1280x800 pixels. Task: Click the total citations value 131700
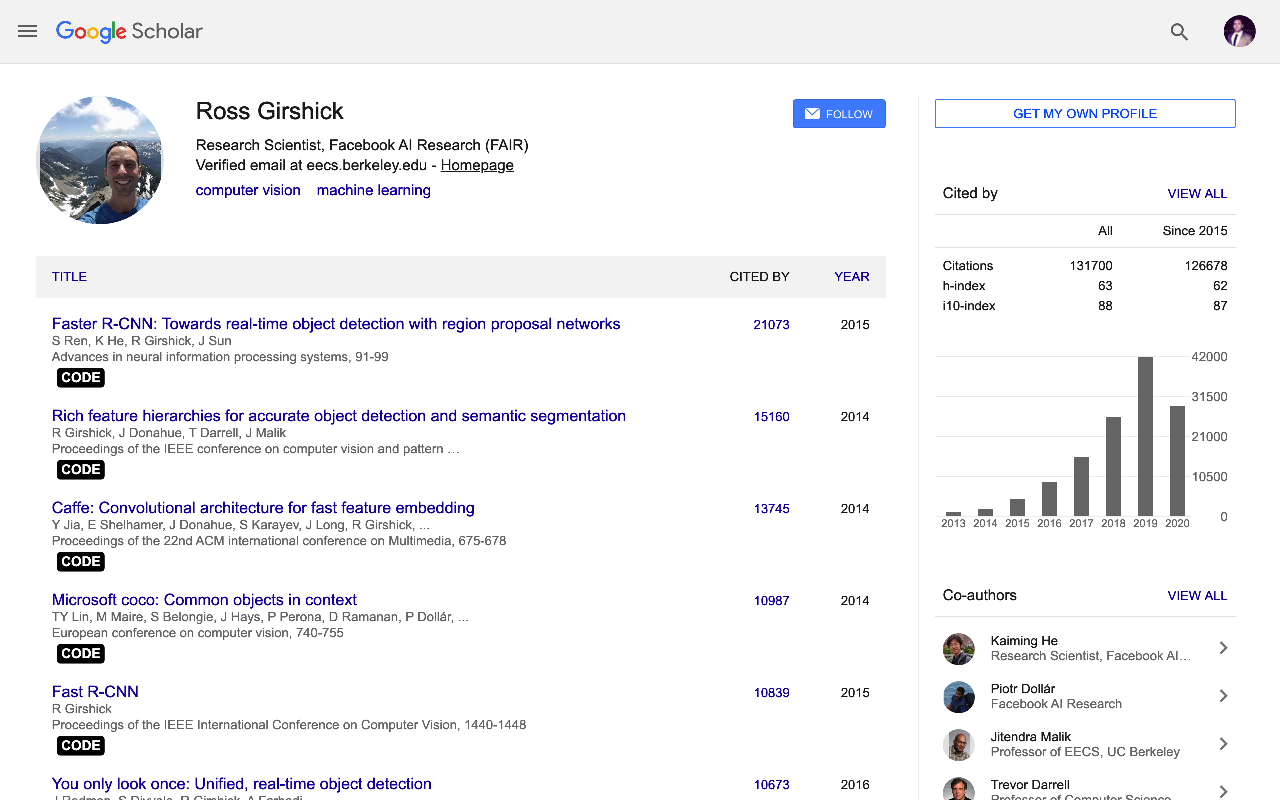(1090, 266)
